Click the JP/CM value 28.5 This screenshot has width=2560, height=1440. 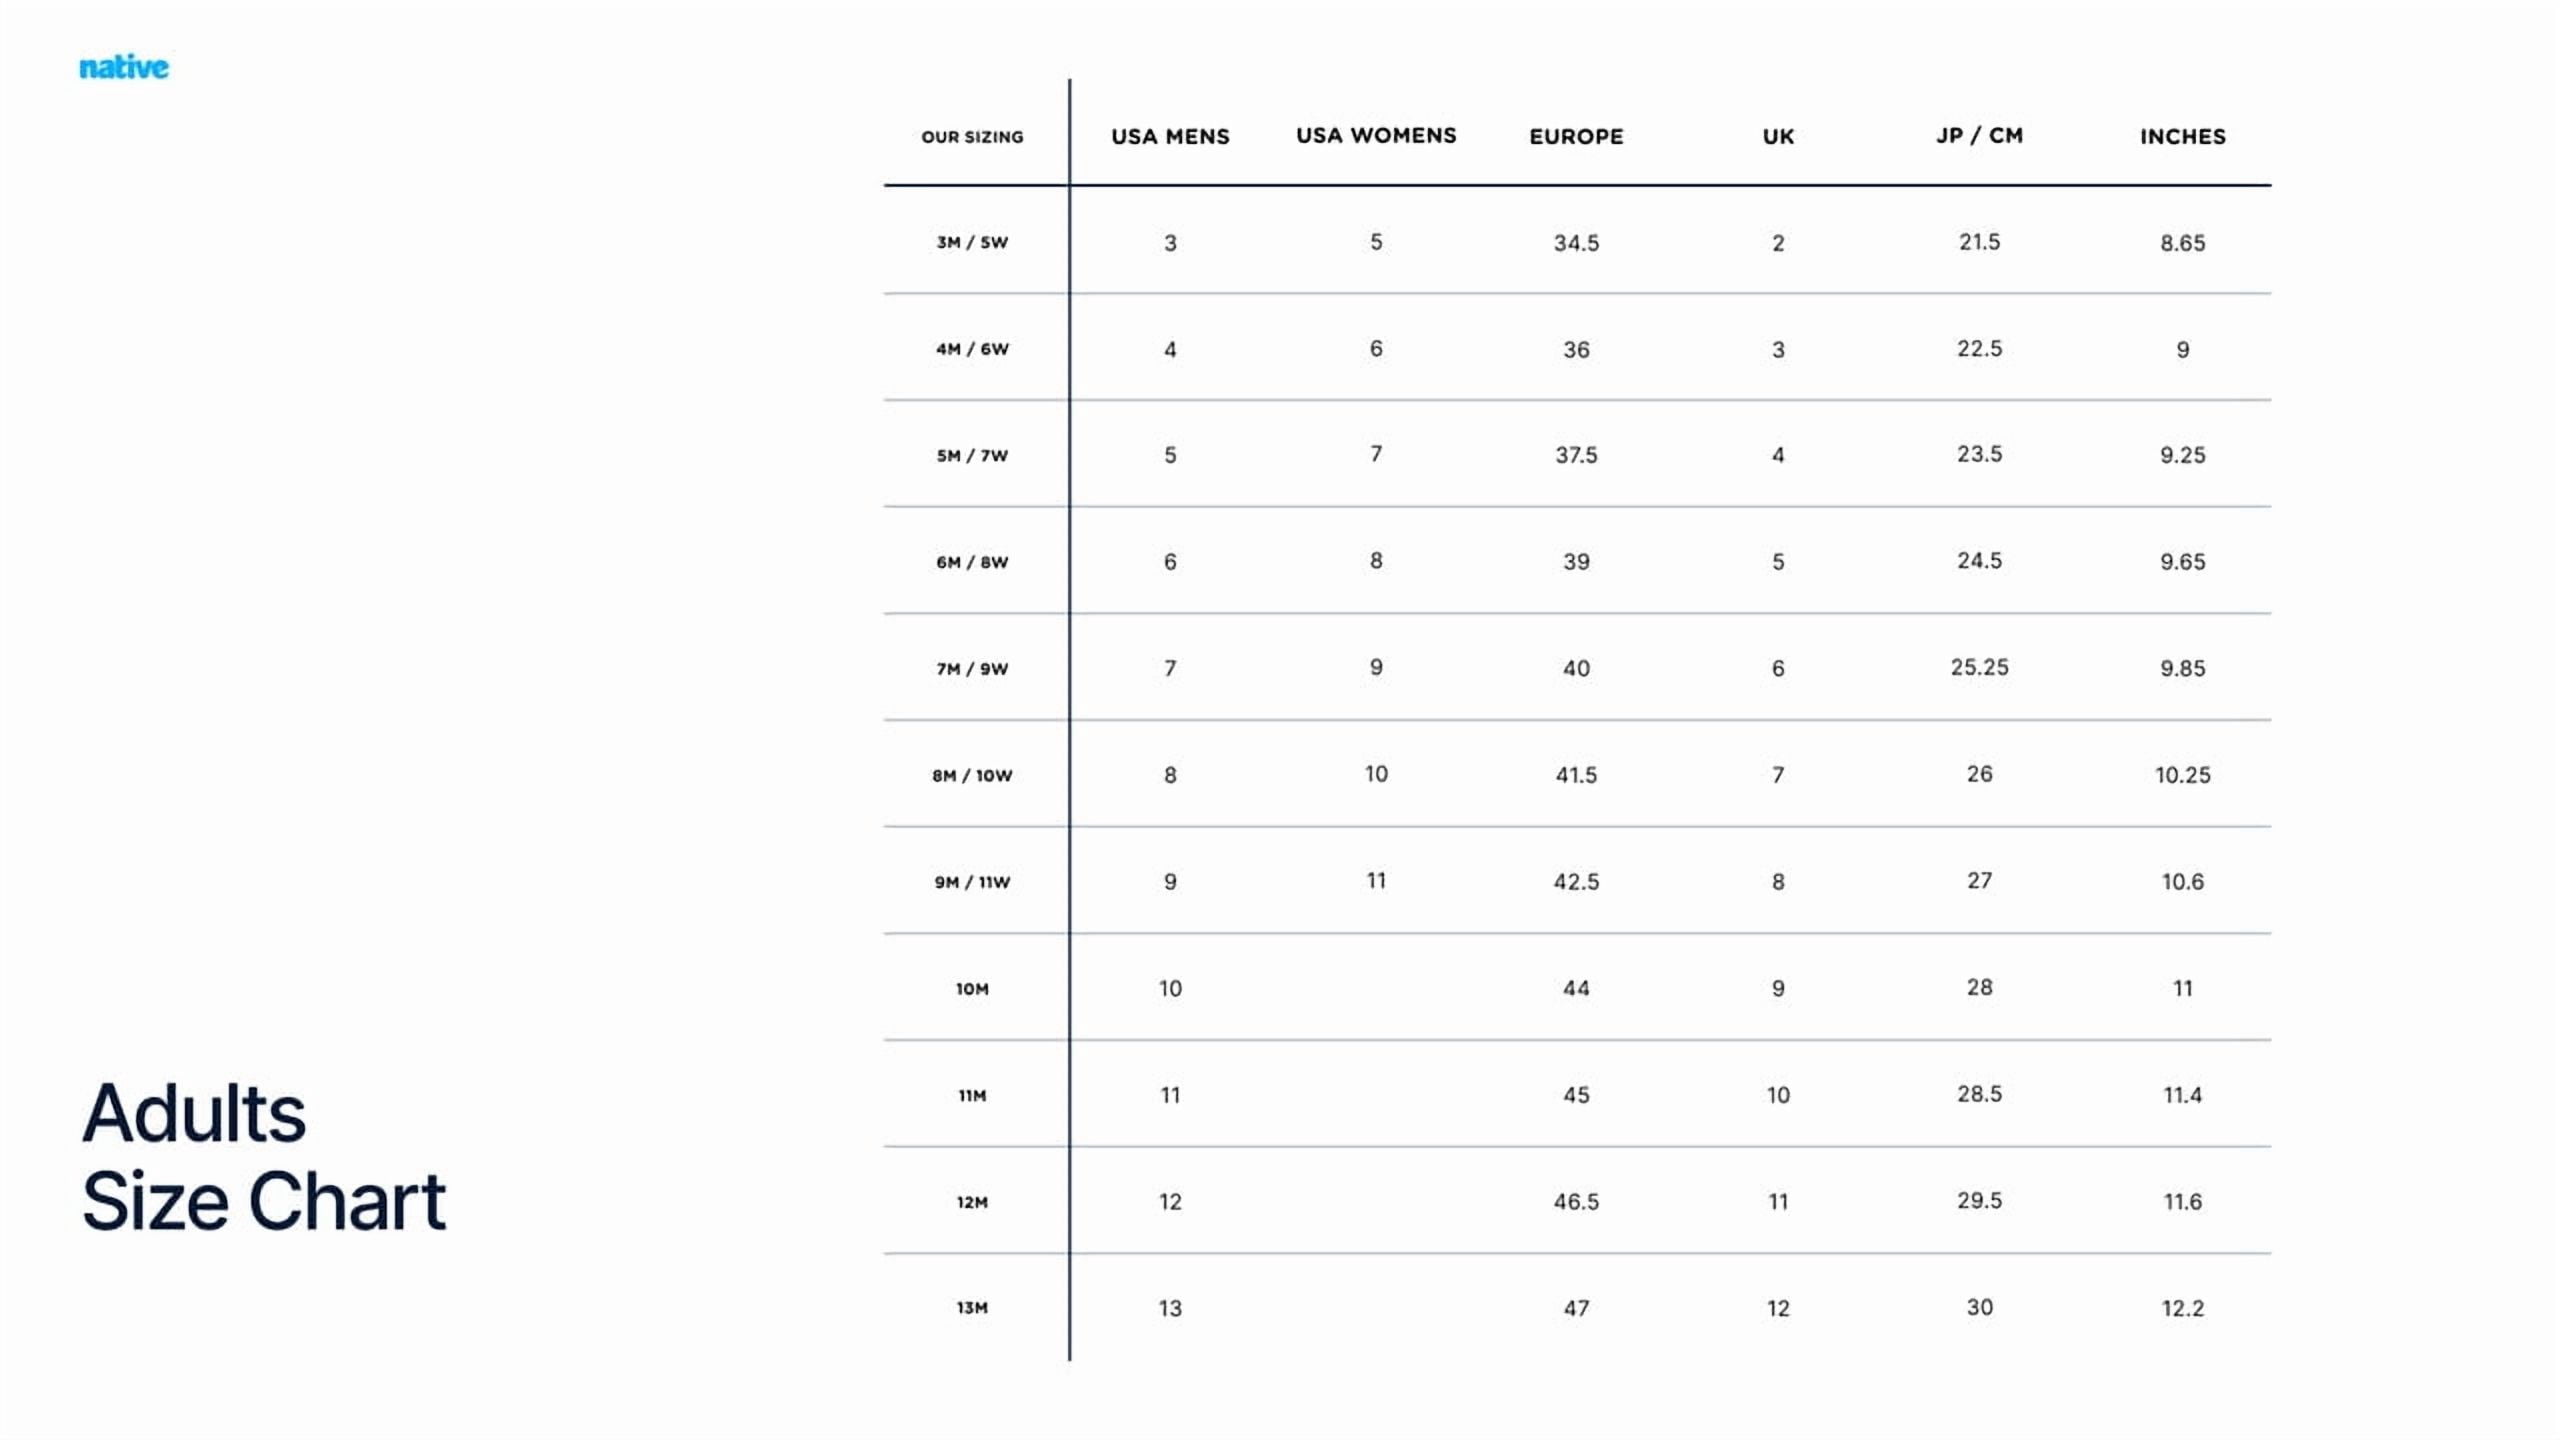coord(1979,1094)
